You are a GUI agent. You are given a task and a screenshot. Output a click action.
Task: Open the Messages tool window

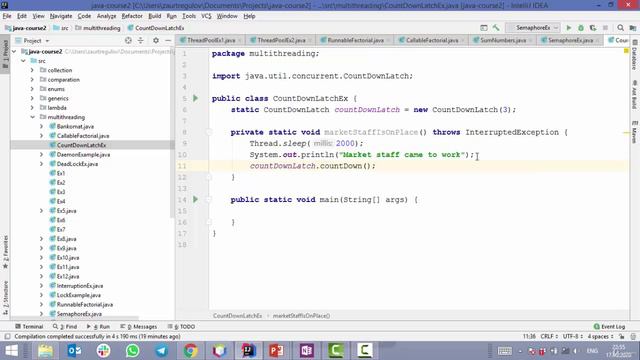(x=139, y=327)
